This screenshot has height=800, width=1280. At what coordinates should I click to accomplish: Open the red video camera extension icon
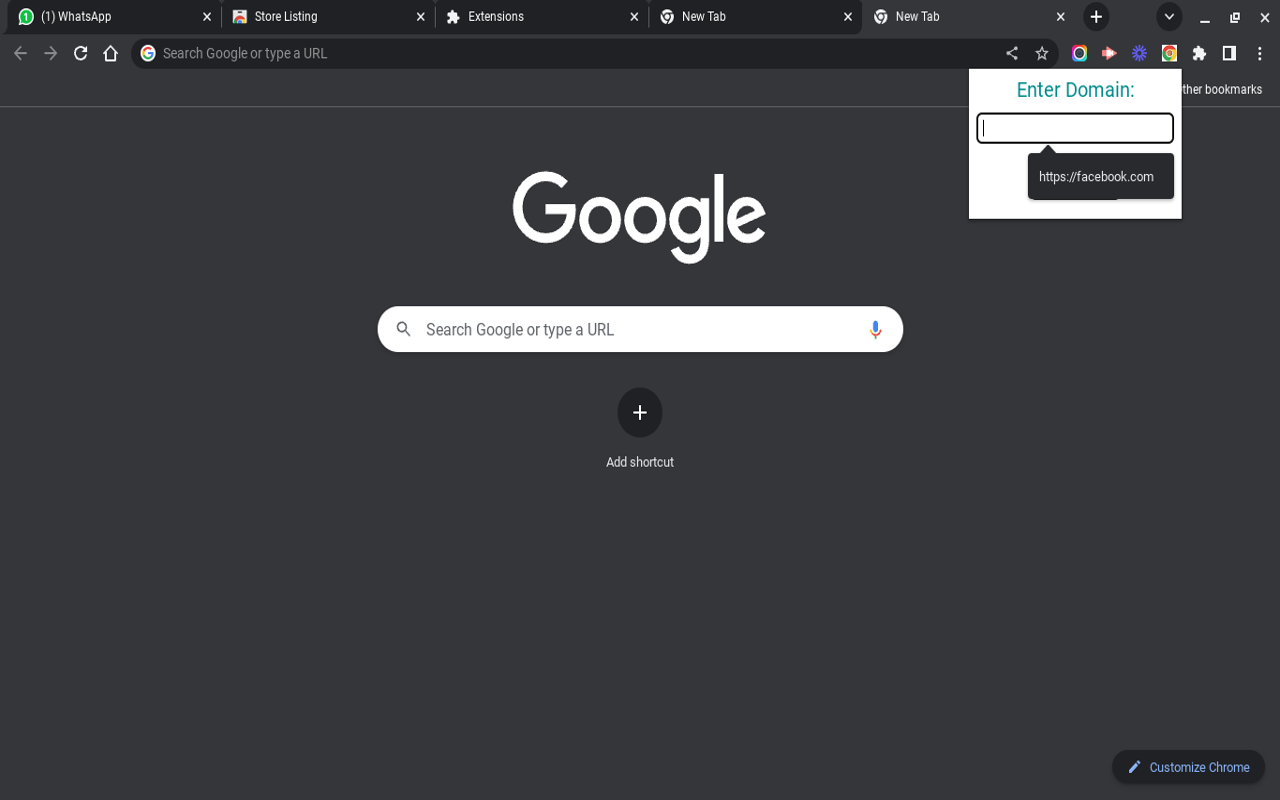pyautogui.click(x=1109, y=53)
